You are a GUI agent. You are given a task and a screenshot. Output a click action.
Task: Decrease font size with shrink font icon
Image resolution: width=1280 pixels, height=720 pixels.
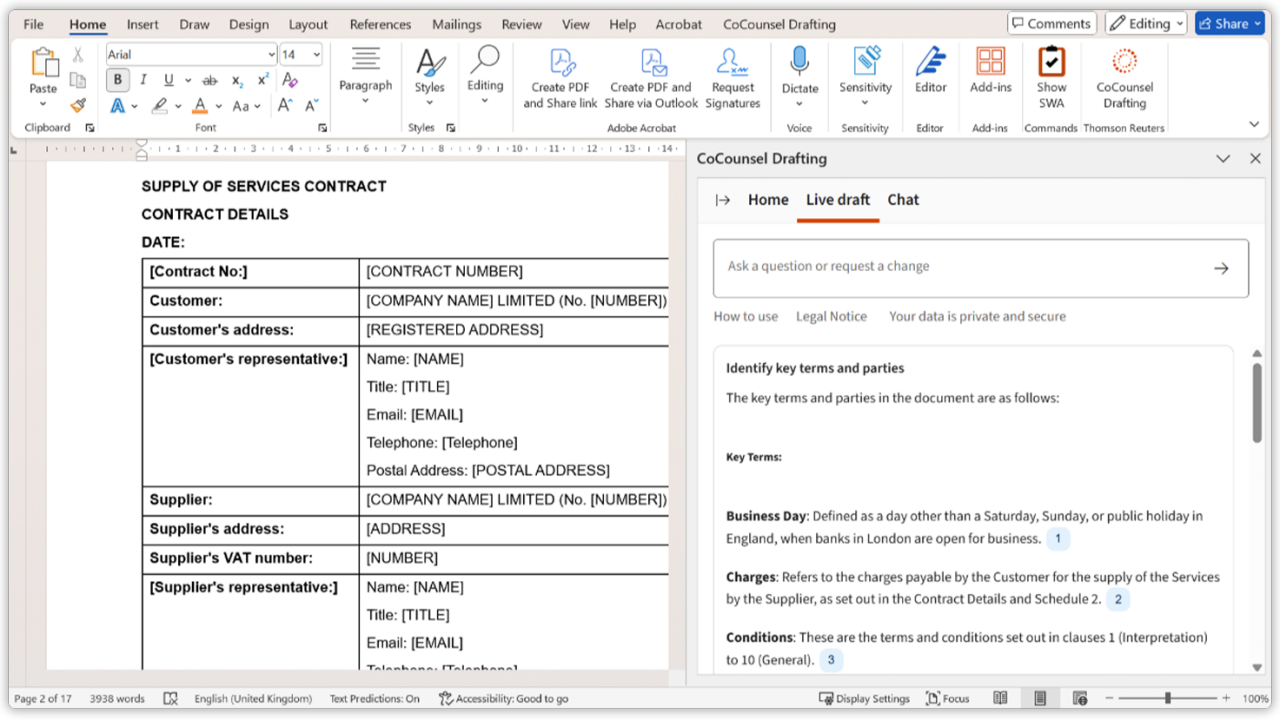tap(312, 105)
